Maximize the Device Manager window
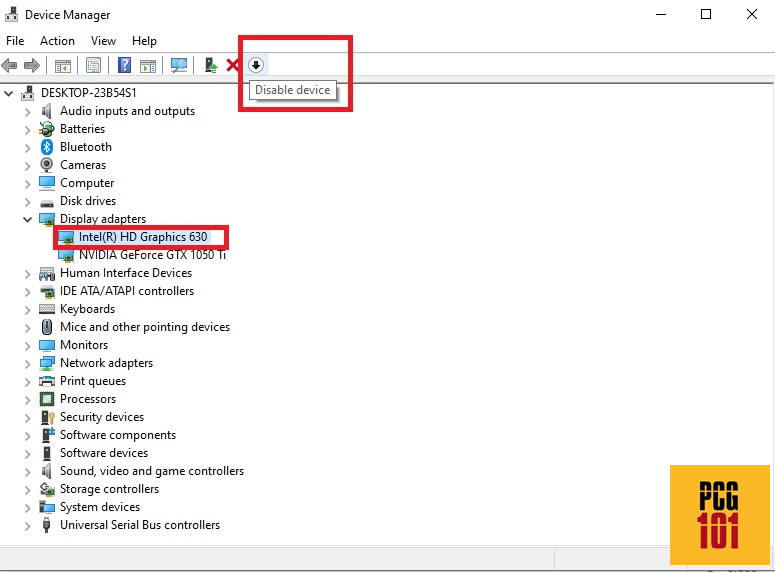 tap(706, 14)
